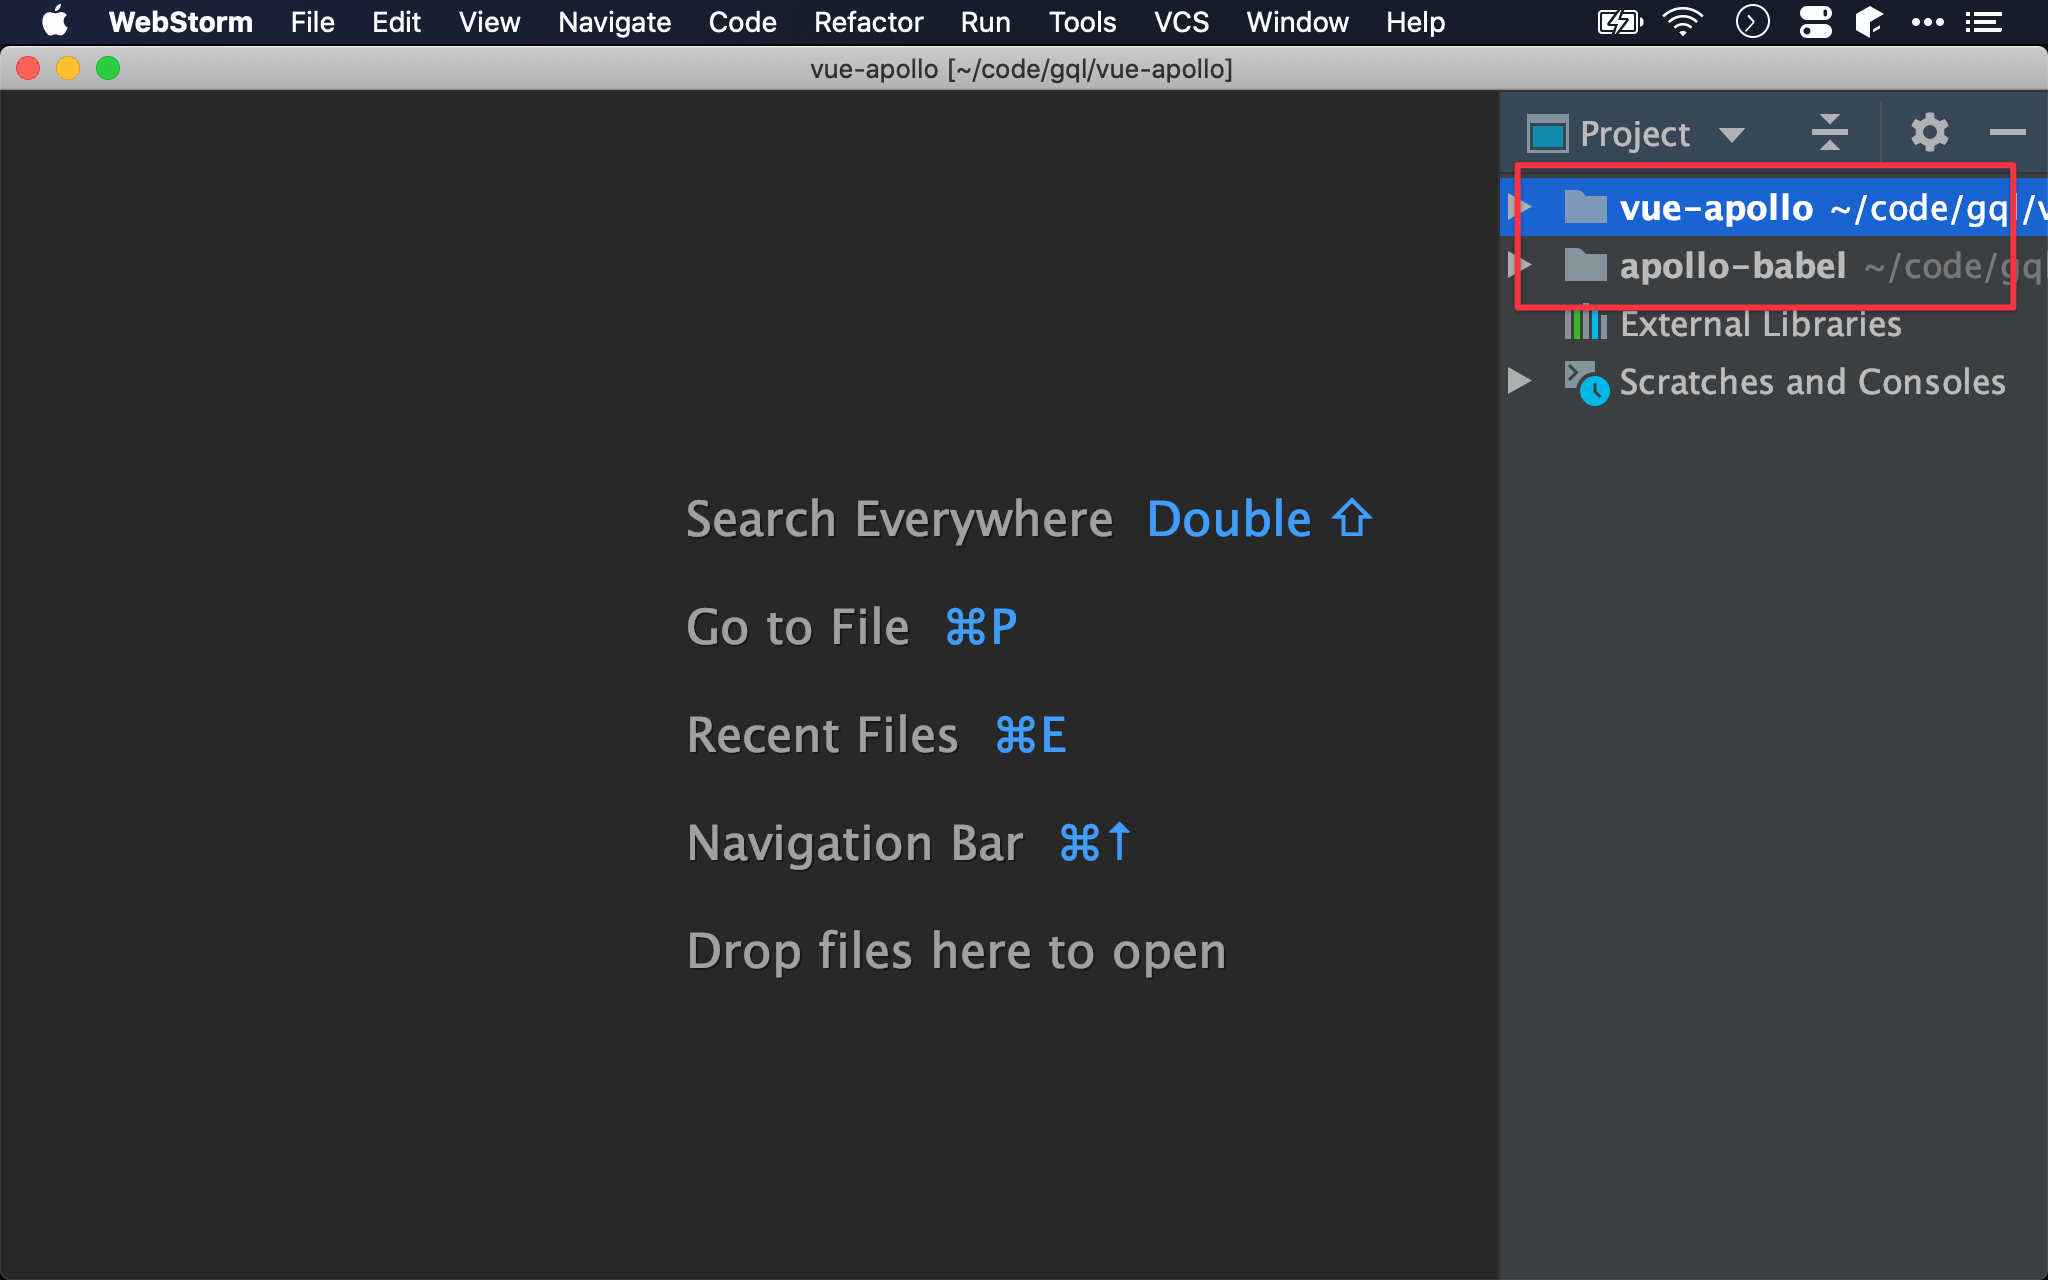Viewport: 2048px width, 1280px height.
Task: Open the VCS menu
Action: point(1181,22)
